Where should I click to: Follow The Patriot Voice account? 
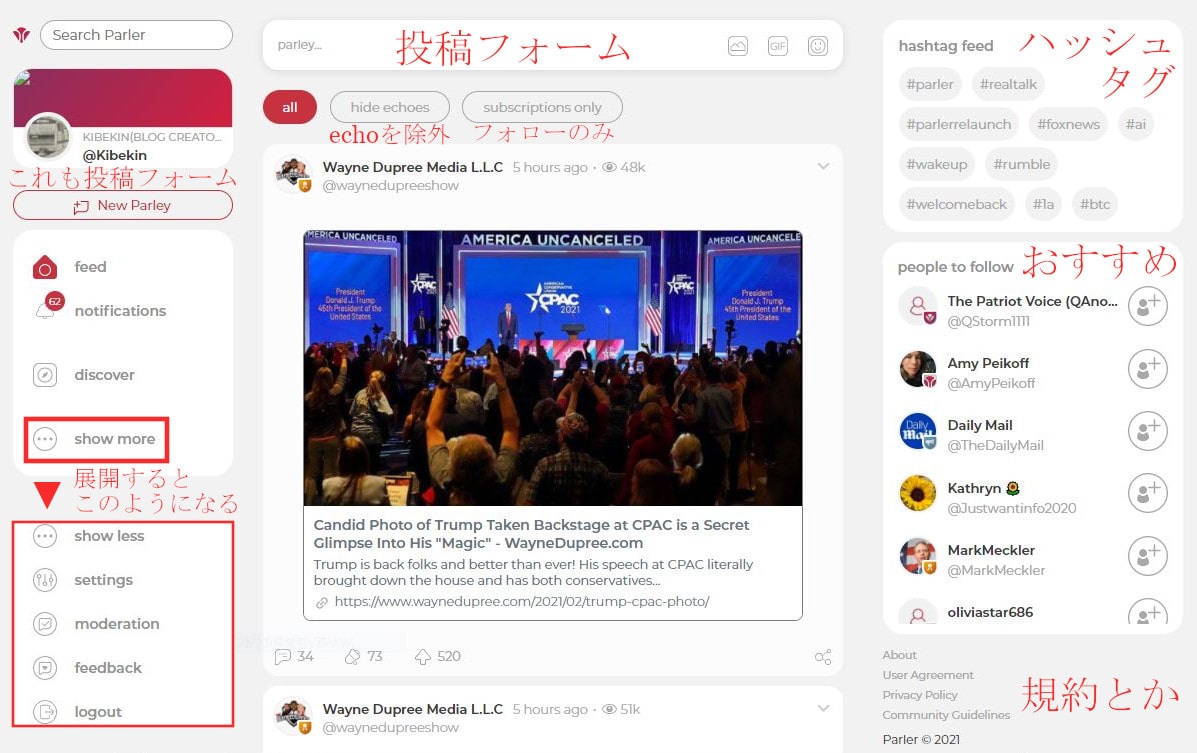point(1147,307)
